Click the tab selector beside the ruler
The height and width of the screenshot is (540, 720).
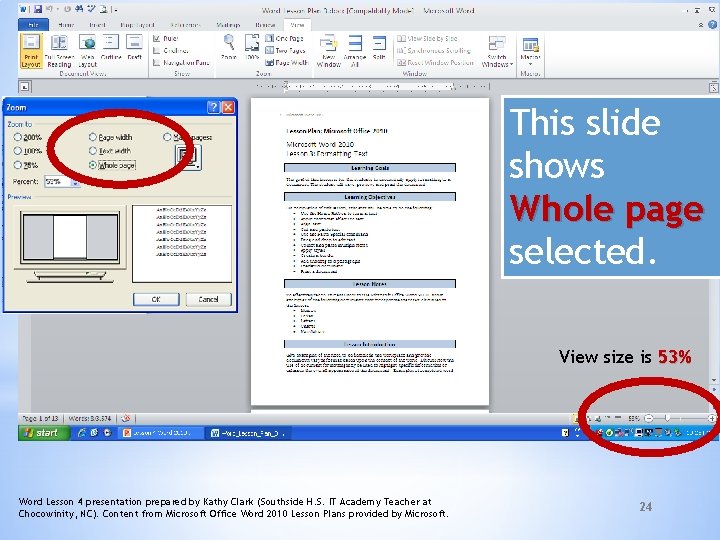point(25,86)
